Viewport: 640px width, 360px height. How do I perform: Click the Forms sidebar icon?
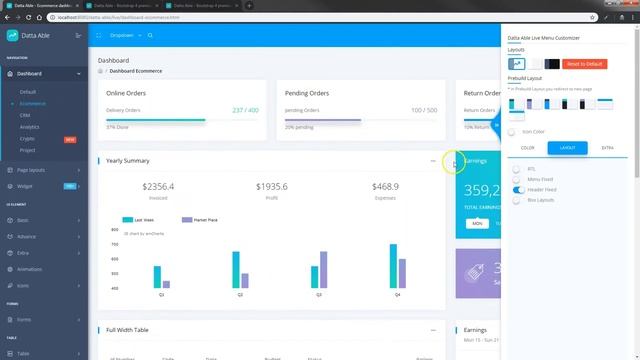tap(10, 320)
